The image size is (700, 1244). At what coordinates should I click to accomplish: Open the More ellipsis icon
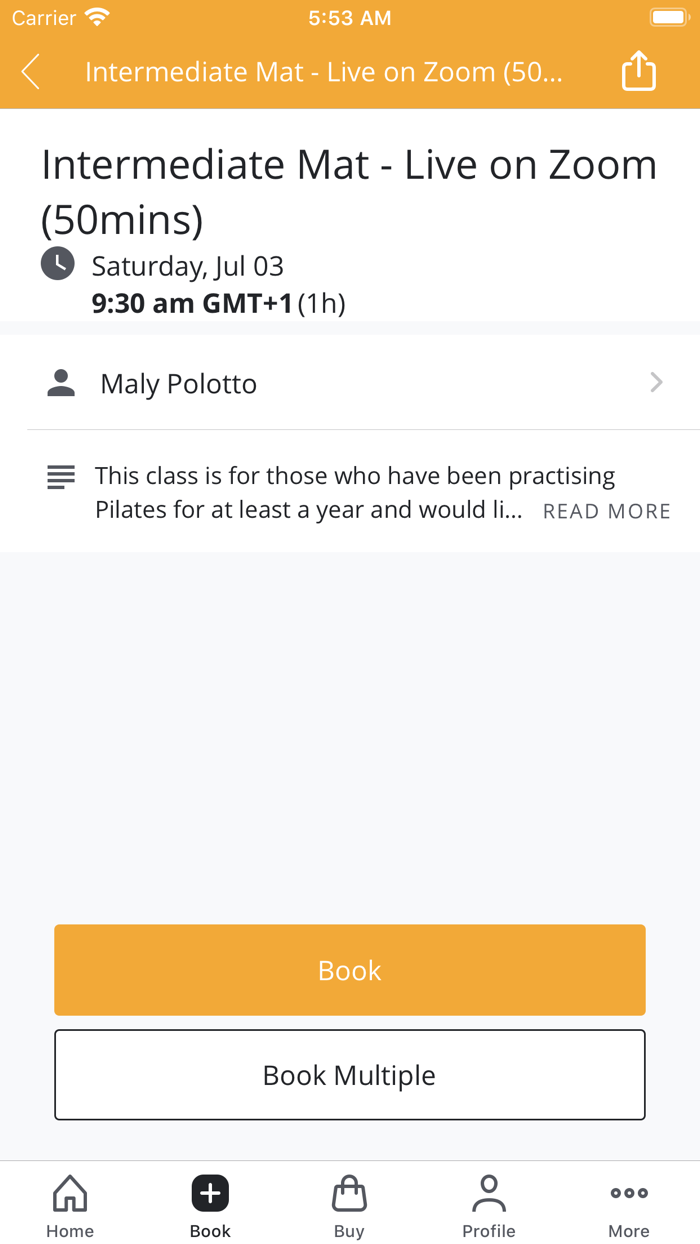[x=628, y=1192]
